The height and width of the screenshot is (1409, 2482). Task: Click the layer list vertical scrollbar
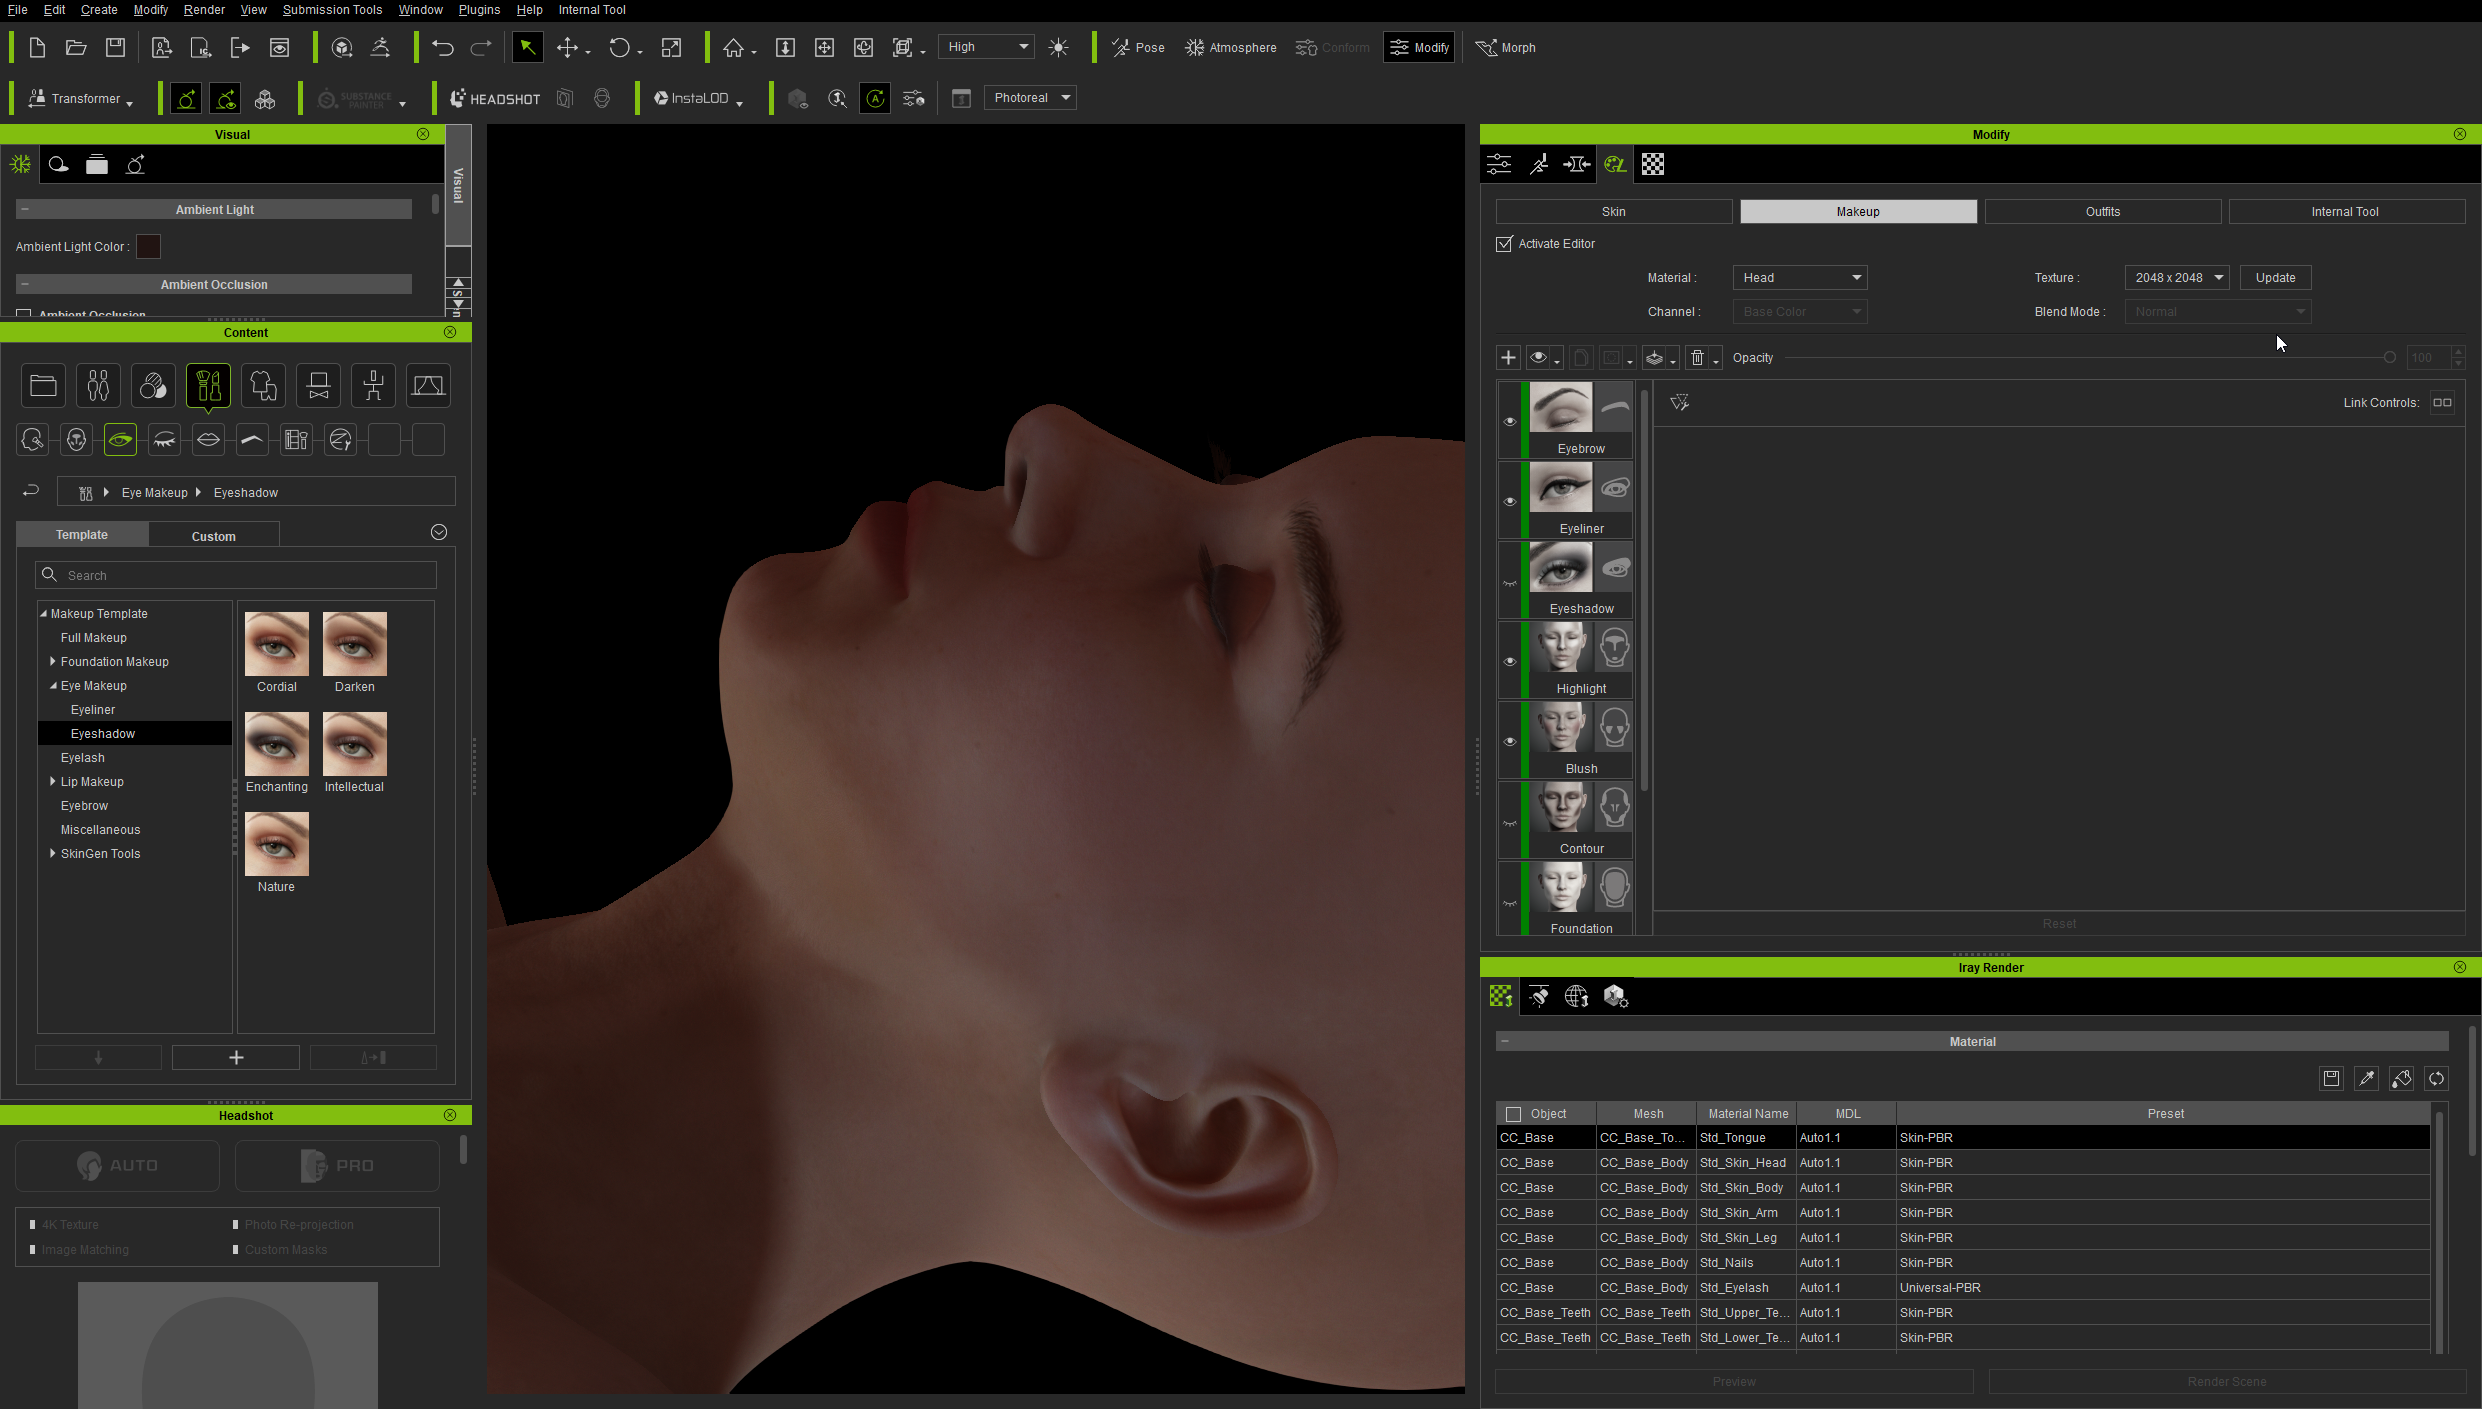1645,590
